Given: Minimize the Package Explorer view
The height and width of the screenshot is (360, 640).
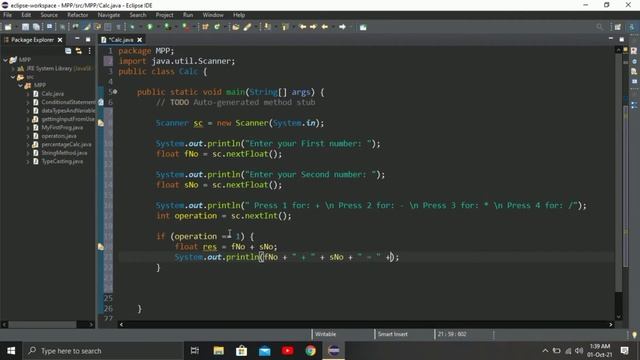Looking at the screenshot, I should [x=77, y=39].
